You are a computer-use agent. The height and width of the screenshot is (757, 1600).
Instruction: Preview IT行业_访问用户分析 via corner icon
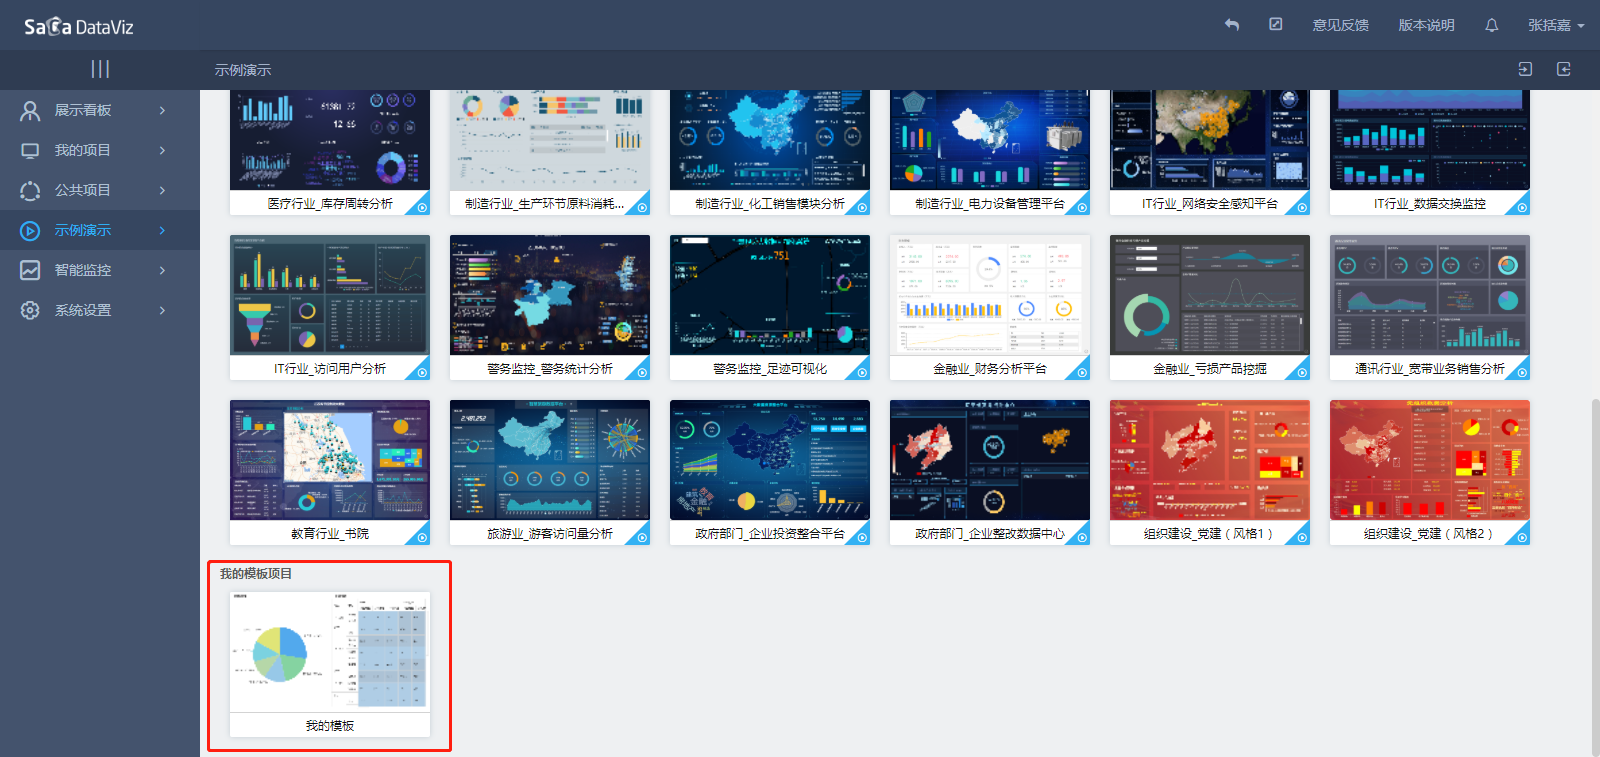(x=422, y=372)
